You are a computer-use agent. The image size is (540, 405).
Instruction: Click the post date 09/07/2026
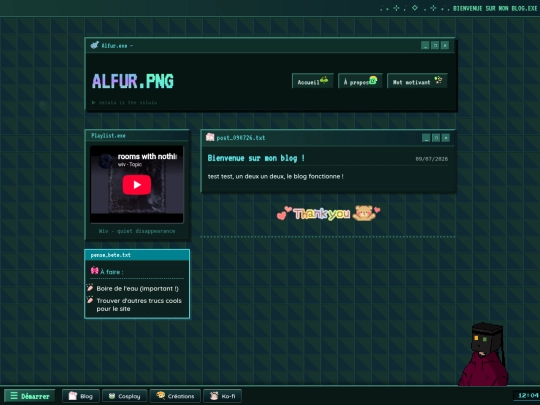[432, 159]
